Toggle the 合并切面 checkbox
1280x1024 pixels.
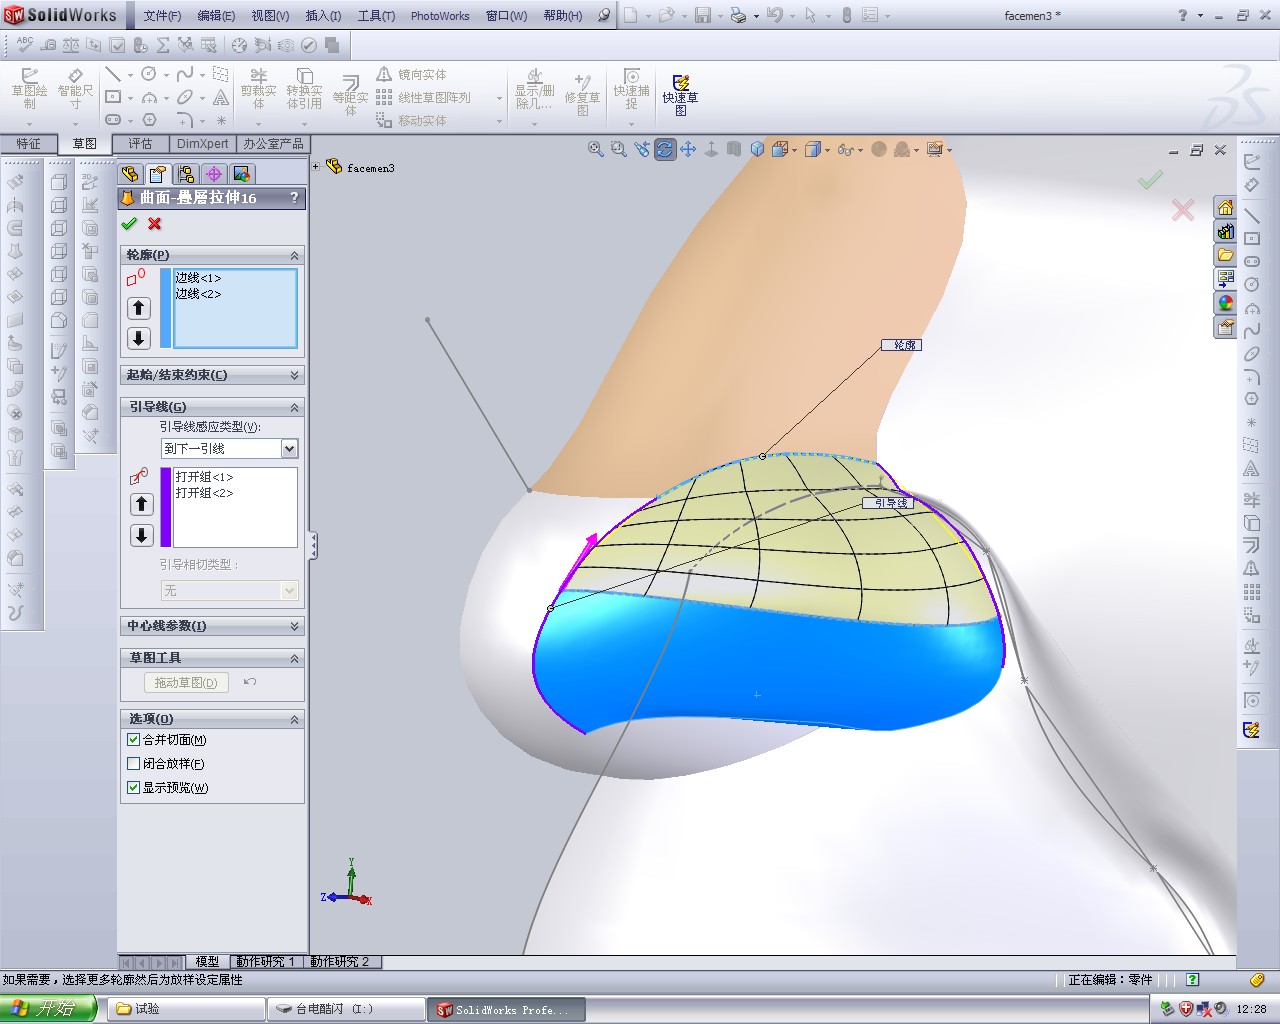[134, 740]
